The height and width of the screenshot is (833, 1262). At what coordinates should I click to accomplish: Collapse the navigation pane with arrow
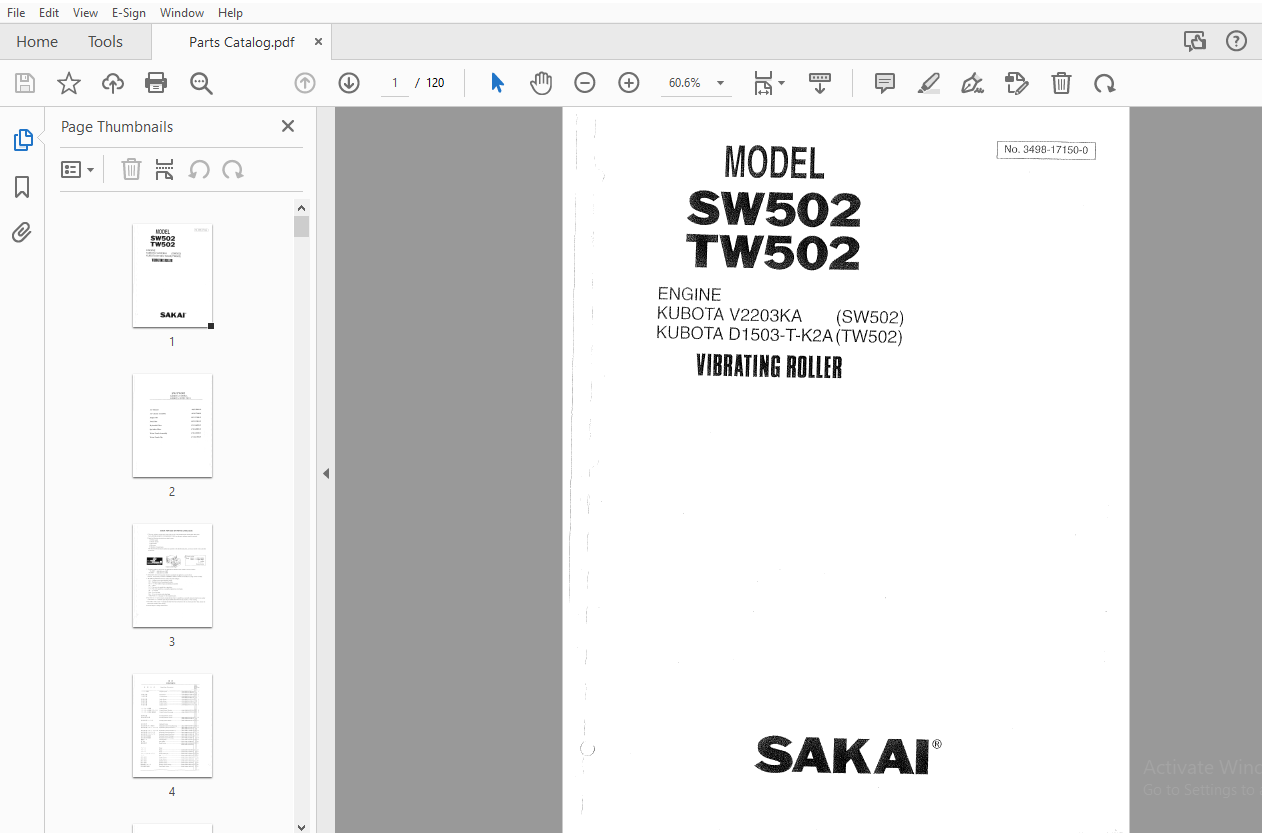pyautogui.click(x=326, y=474)
